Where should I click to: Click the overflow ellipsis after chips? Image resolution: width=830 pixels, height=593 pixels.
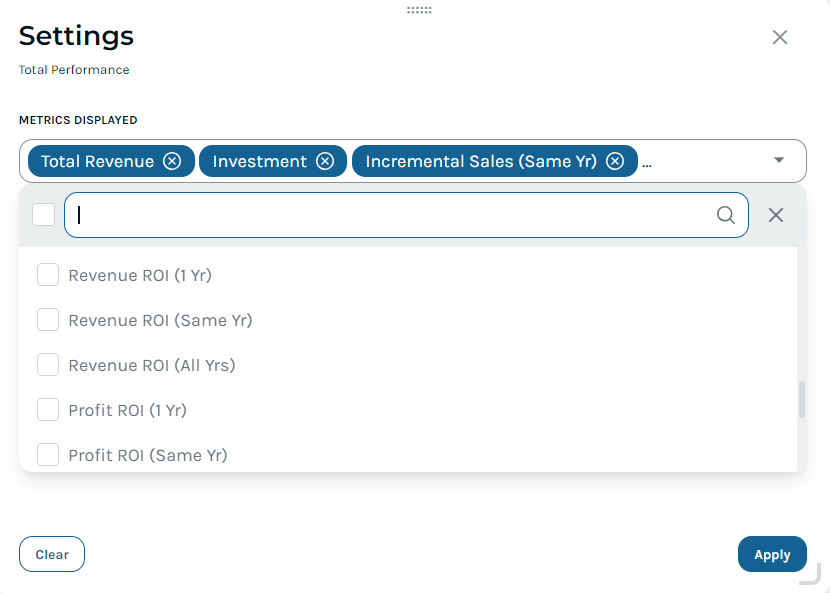[647, 165]
